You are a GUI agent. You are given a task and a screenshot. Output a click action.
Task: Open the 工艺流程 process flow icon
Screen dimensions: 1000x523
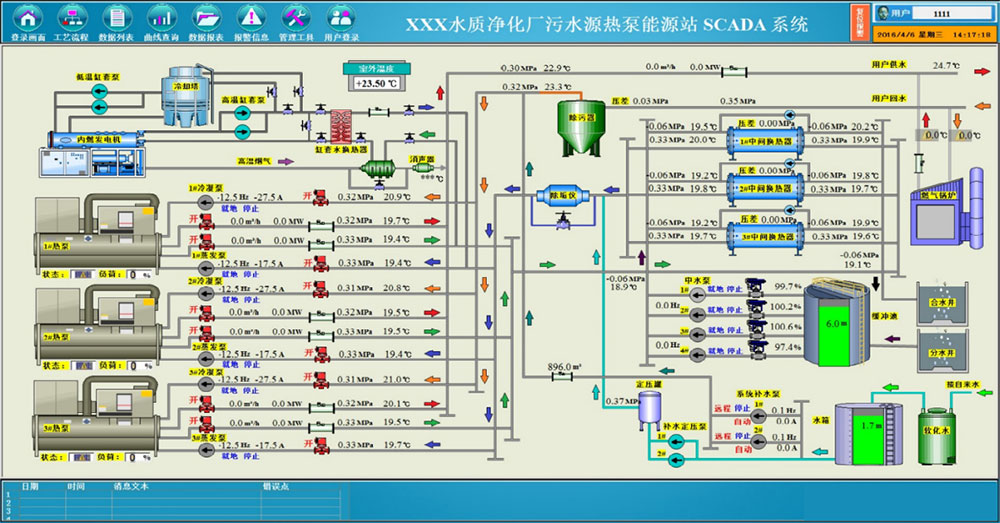(71, 17)
